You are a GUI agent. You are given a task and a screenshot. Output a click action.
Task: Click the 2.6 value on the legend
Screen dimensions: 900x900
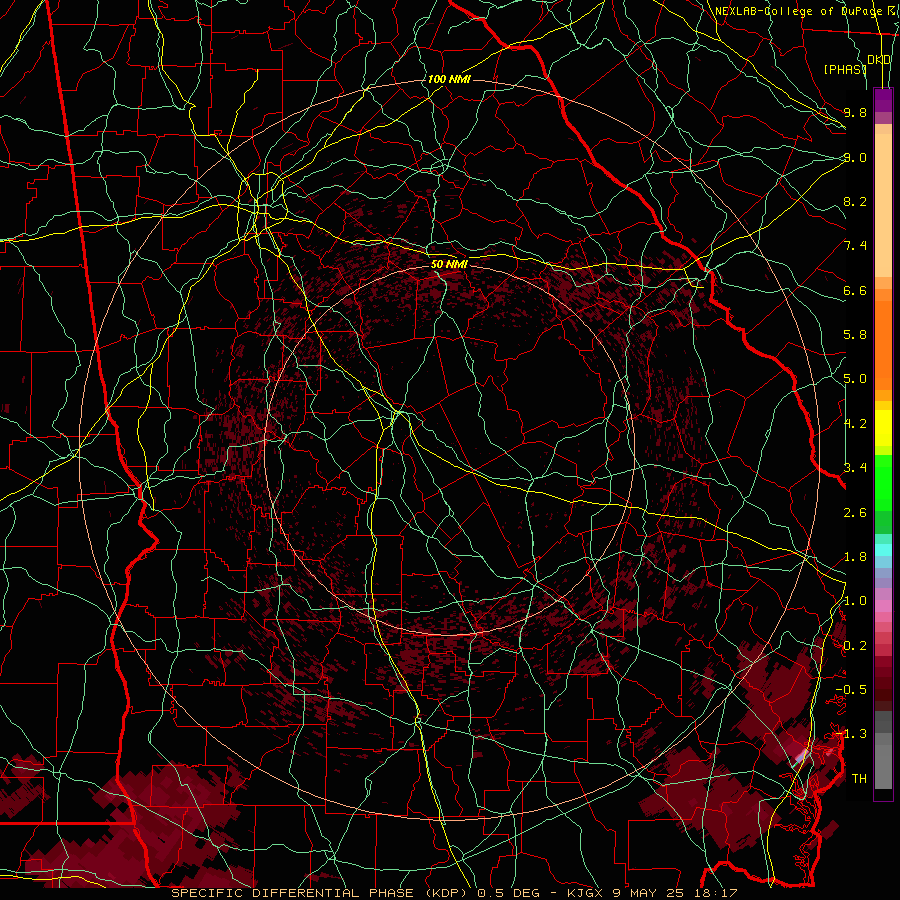click(x=855, y=512)
